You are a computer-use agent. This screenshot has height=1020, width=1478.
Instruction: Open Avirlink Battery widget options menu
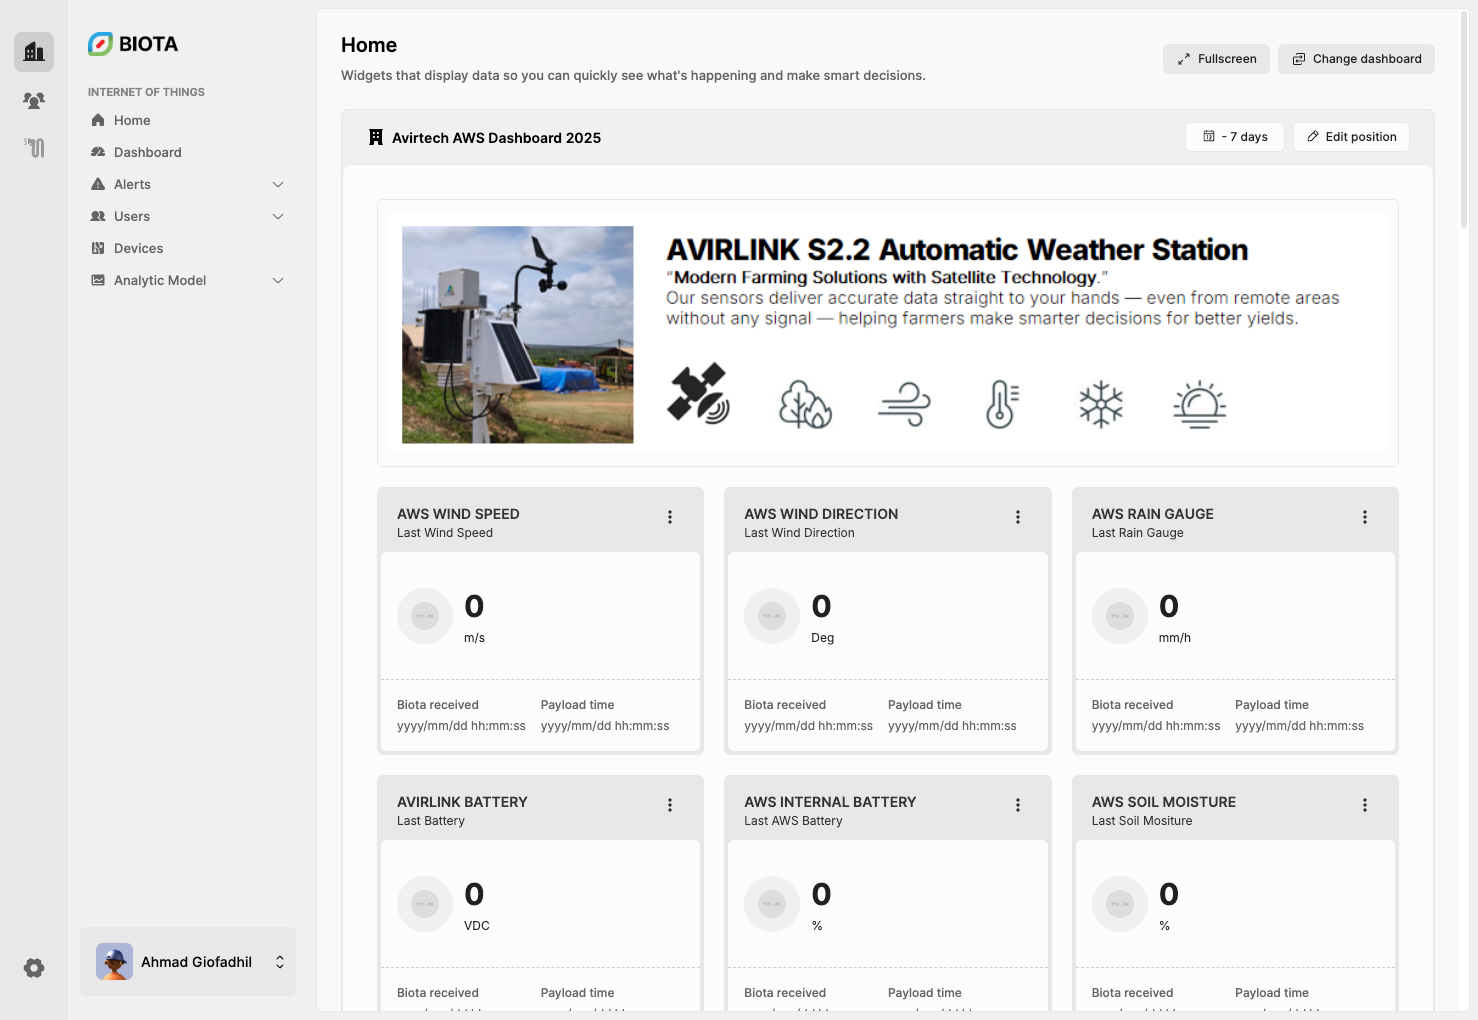pyautogui.click(x=670, y=805)
